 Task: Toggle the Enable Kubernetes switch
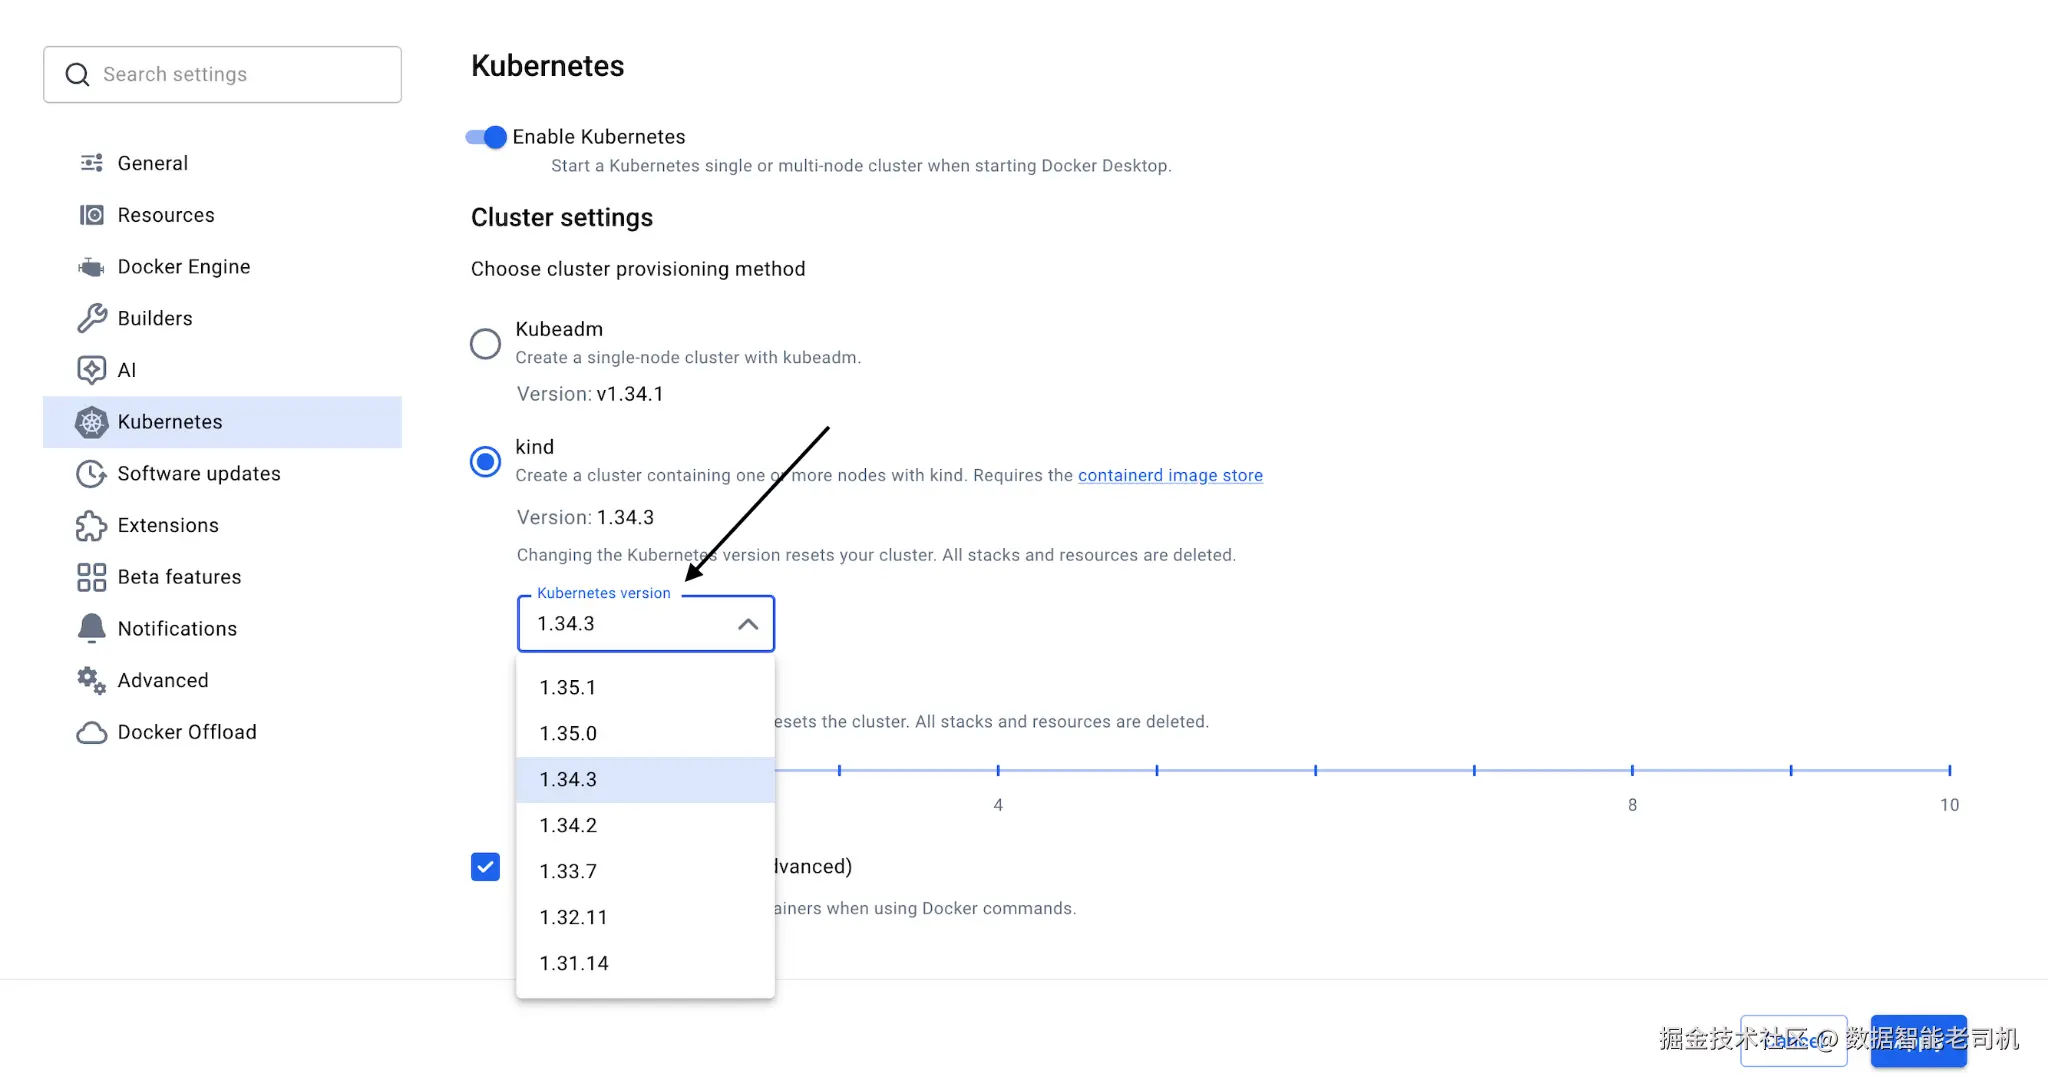pyautogui.click(x=486, y=137)
